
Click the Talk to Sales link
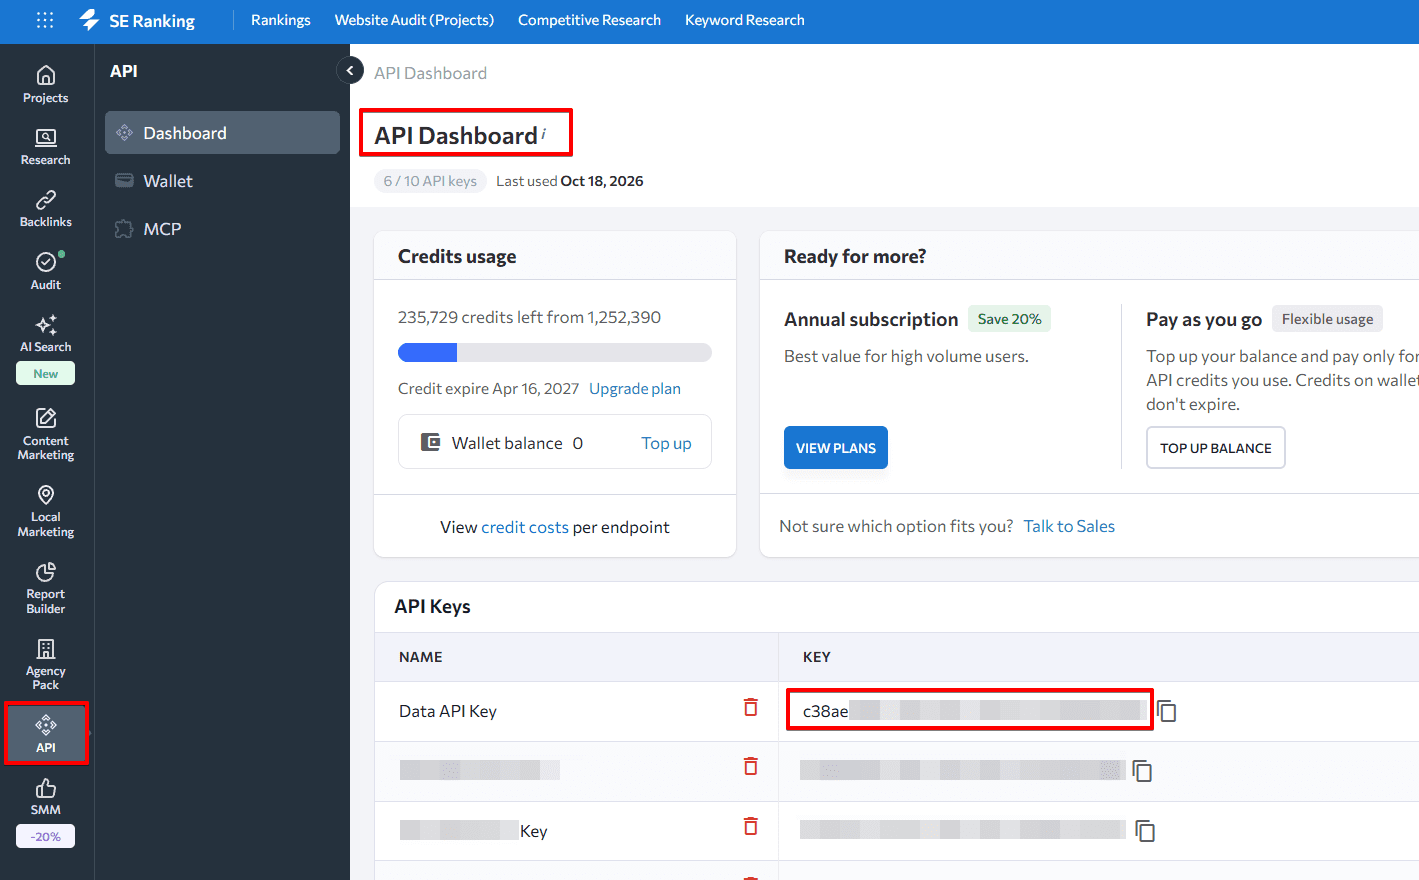[x=1069, y=526]
